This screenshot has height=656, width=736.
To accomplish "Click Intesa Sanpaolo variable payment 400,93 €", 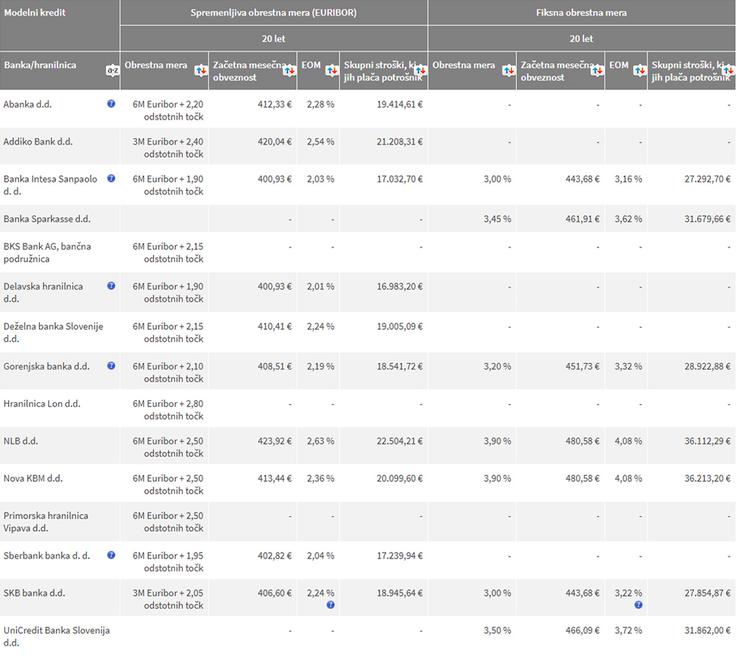I will [x=275, y=179].
